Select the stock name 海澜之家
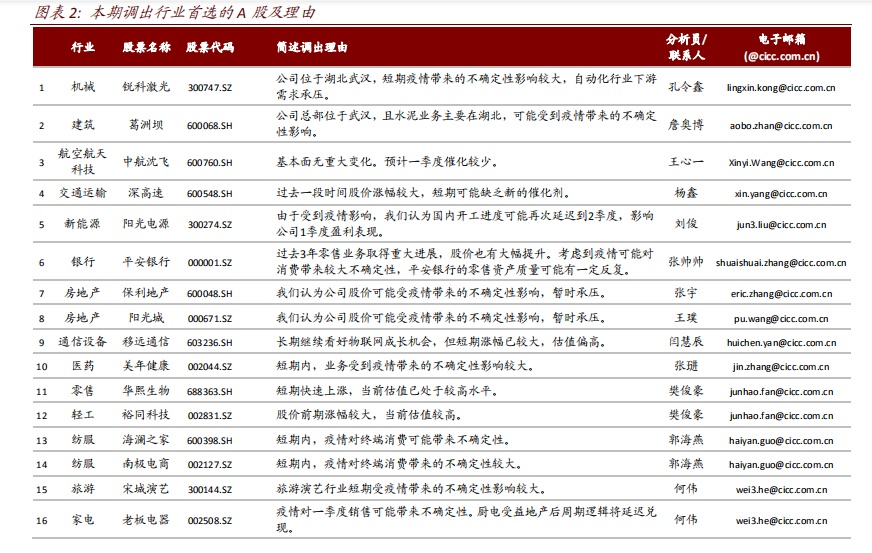The height and width of the screenshot is (553, 872). (146, 440)
